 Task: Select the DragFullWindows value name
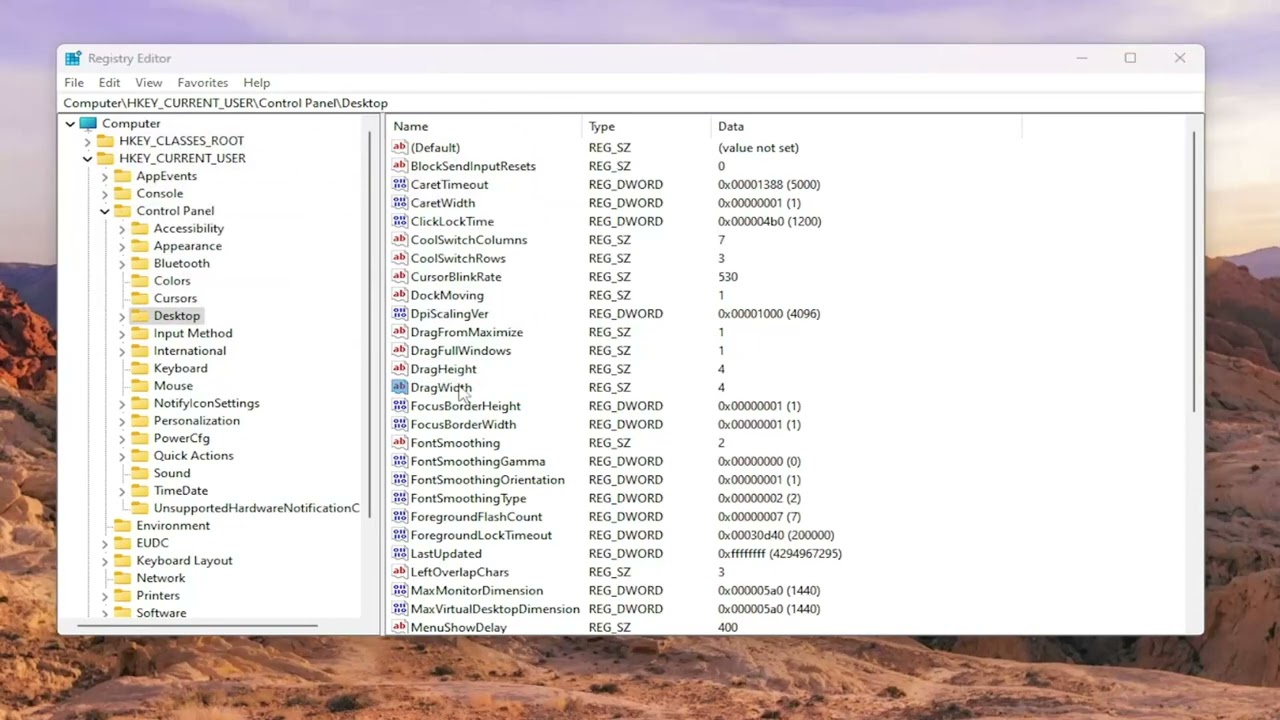[461, 351]
